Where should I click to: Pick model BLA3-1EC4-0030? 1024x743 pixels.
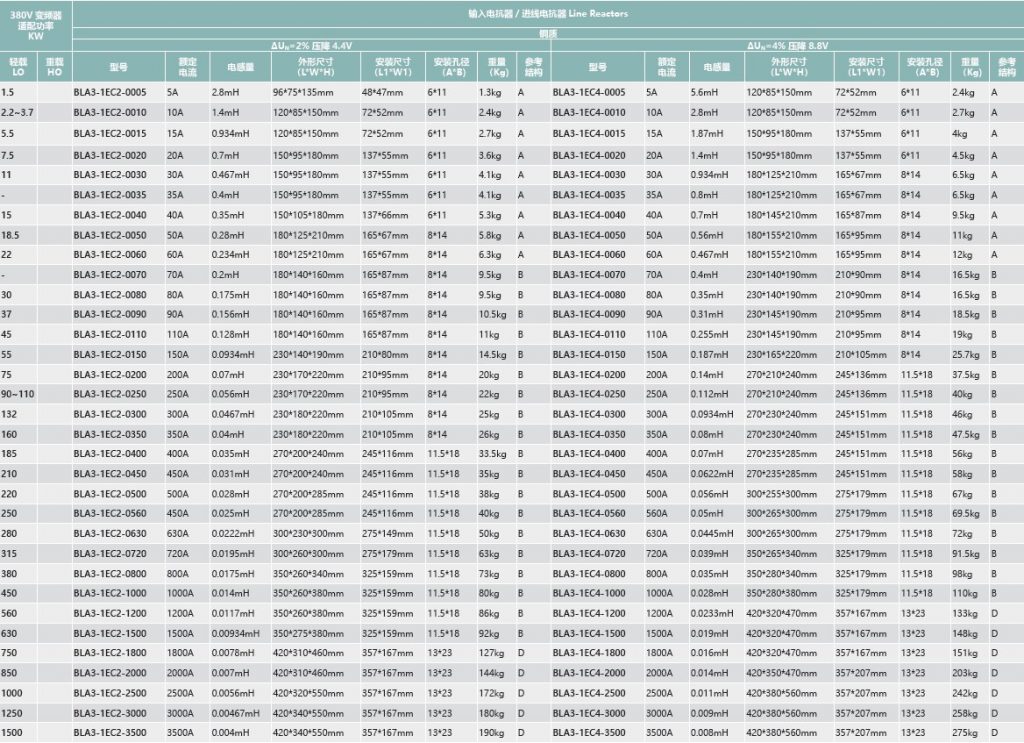point(588,175)
